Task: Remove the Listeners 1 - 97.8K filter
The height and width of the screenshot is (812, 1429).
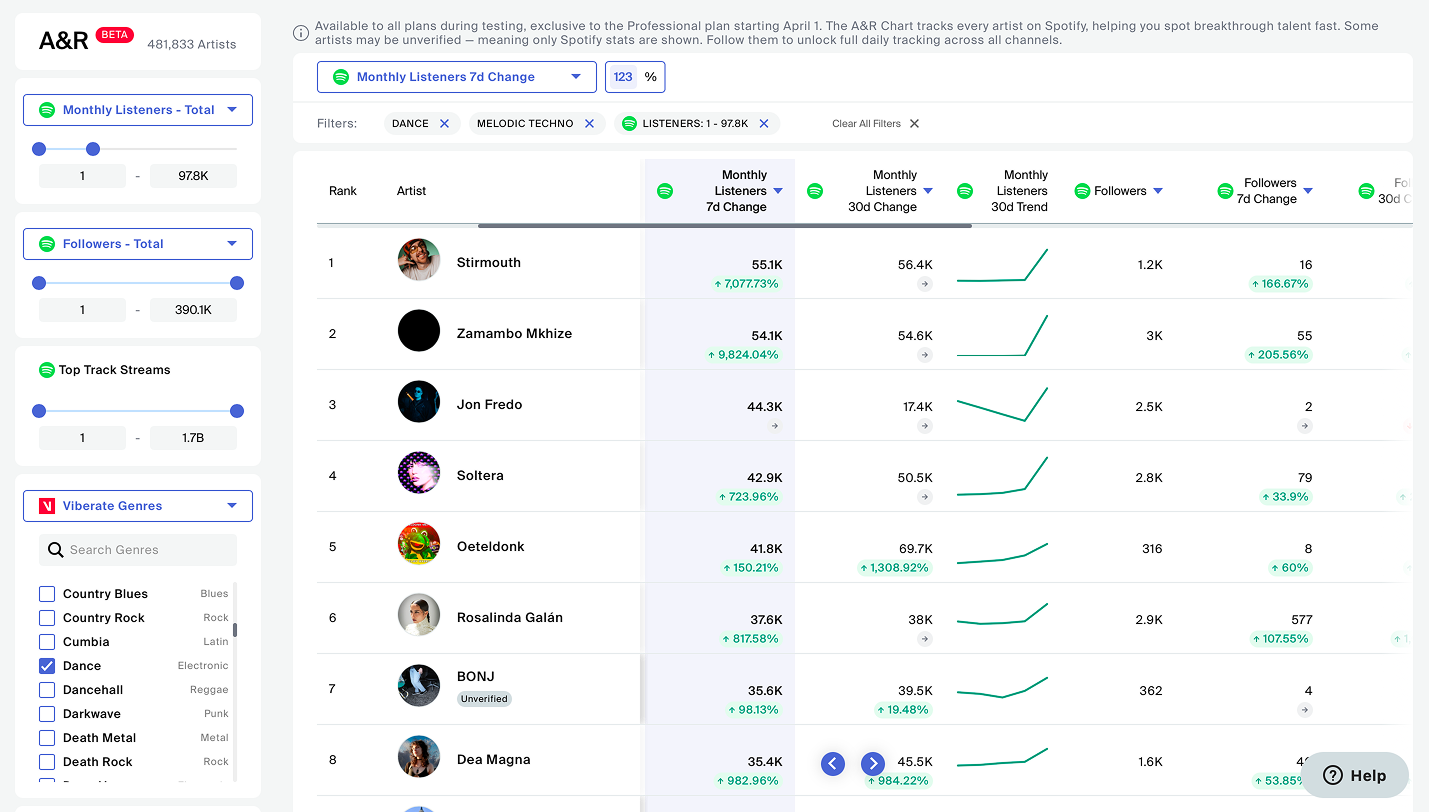Action: pyautogui.click(x=764, y=124)
